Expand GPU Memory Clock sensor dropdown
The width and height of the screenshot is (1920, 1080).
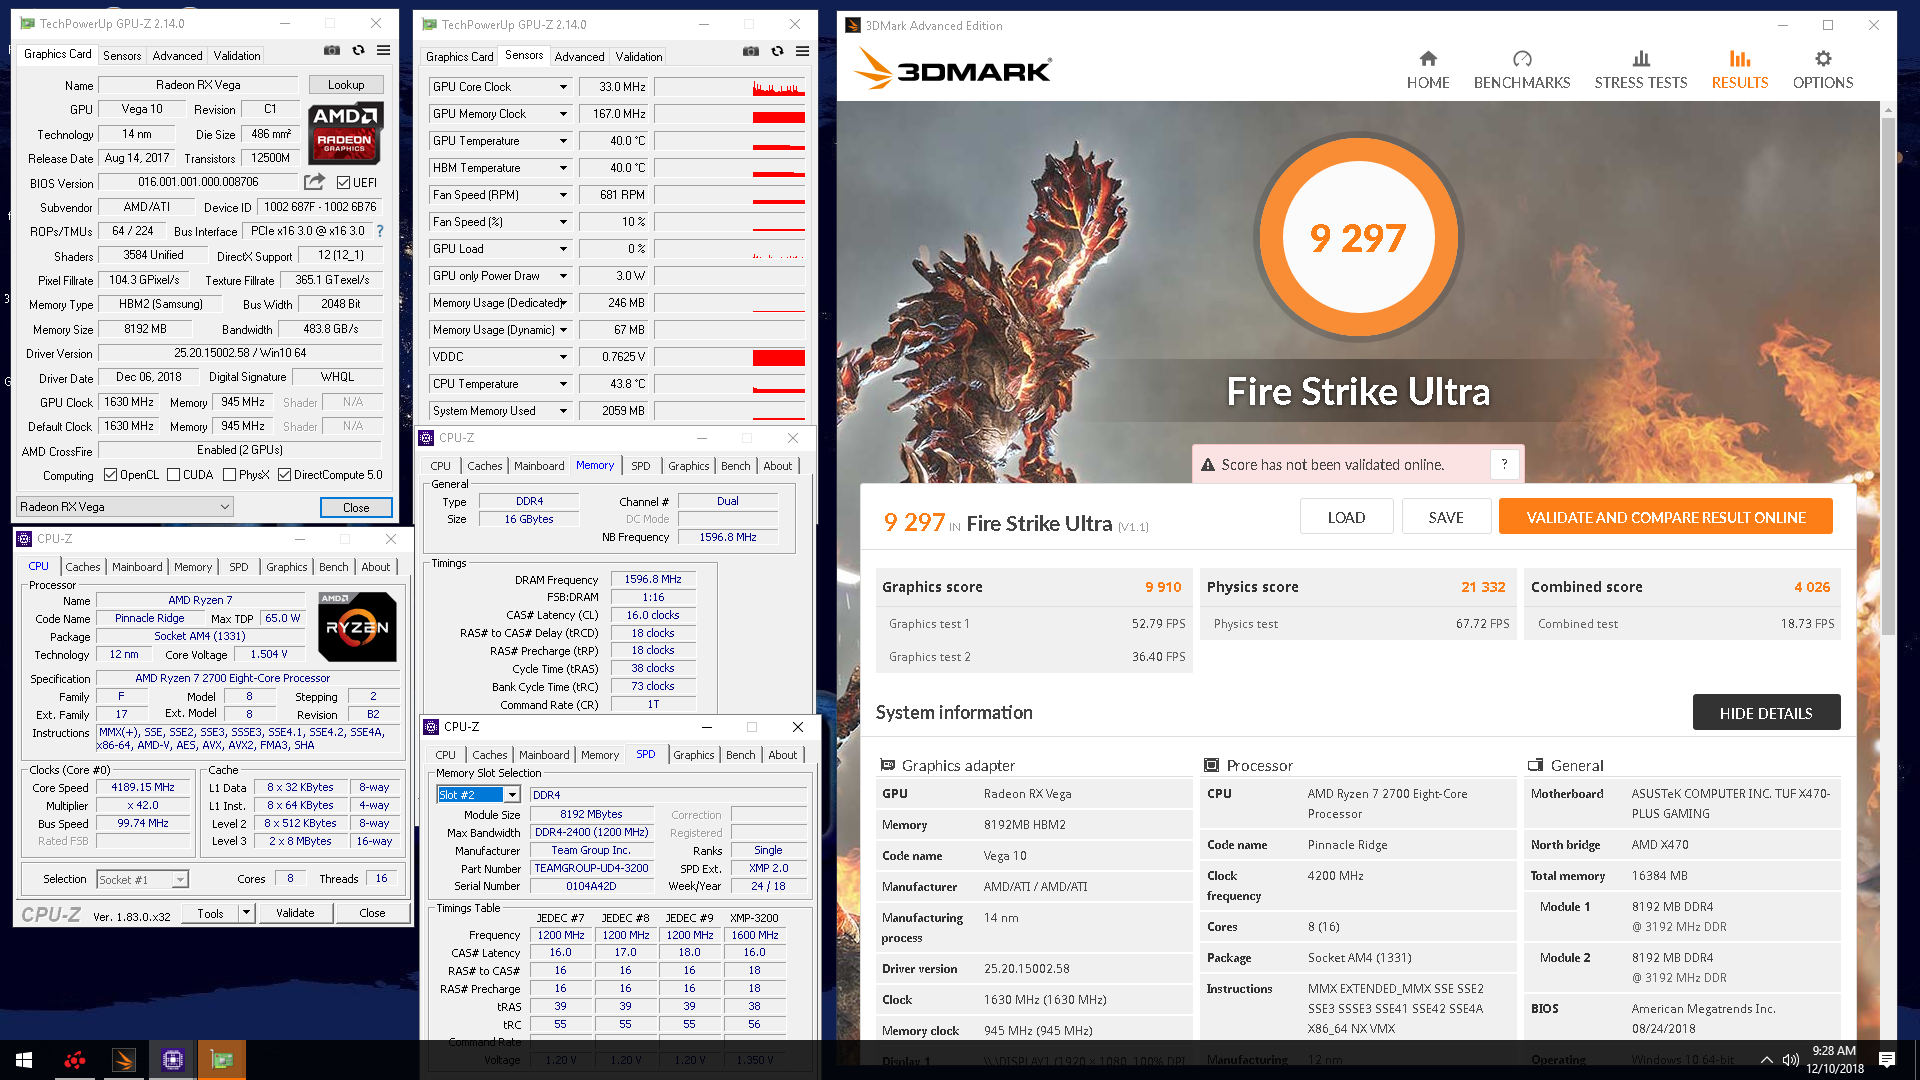click(563, 114)
